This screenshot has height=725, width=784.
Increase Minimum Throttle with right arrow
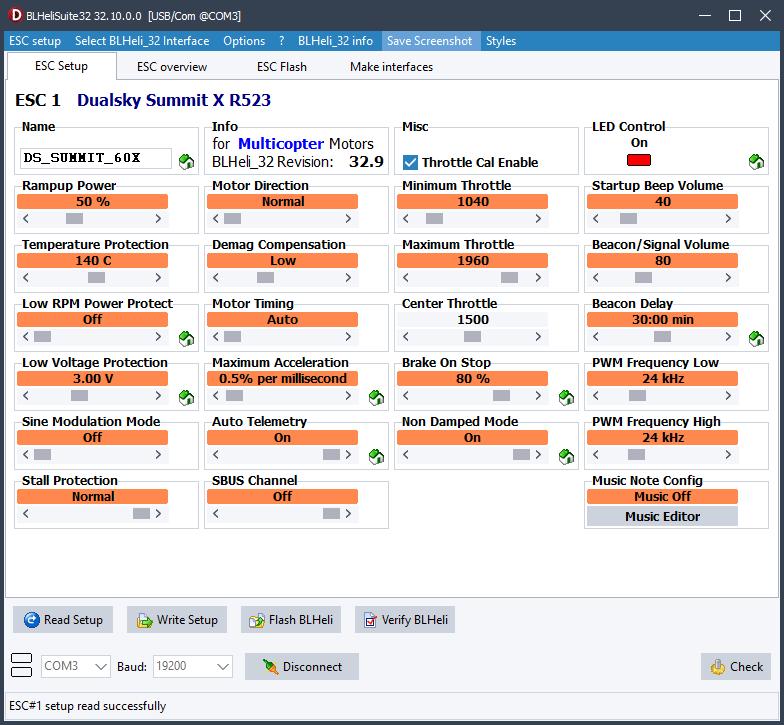(x=538, y=218)
